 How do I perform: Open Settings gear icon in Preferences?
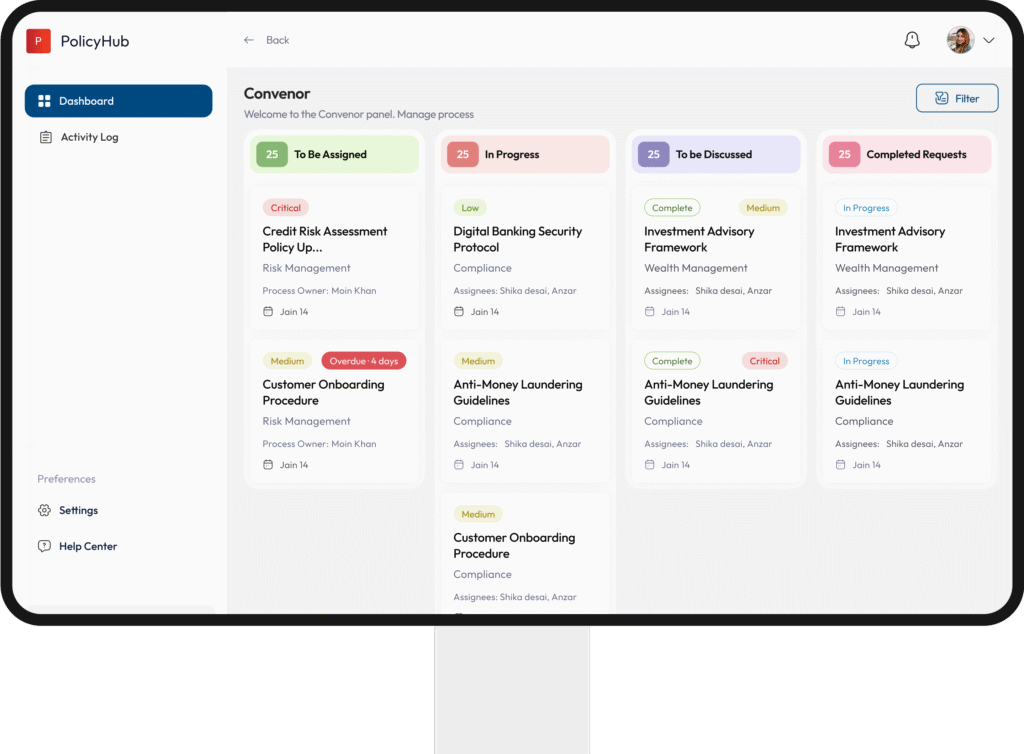(44, 510)
